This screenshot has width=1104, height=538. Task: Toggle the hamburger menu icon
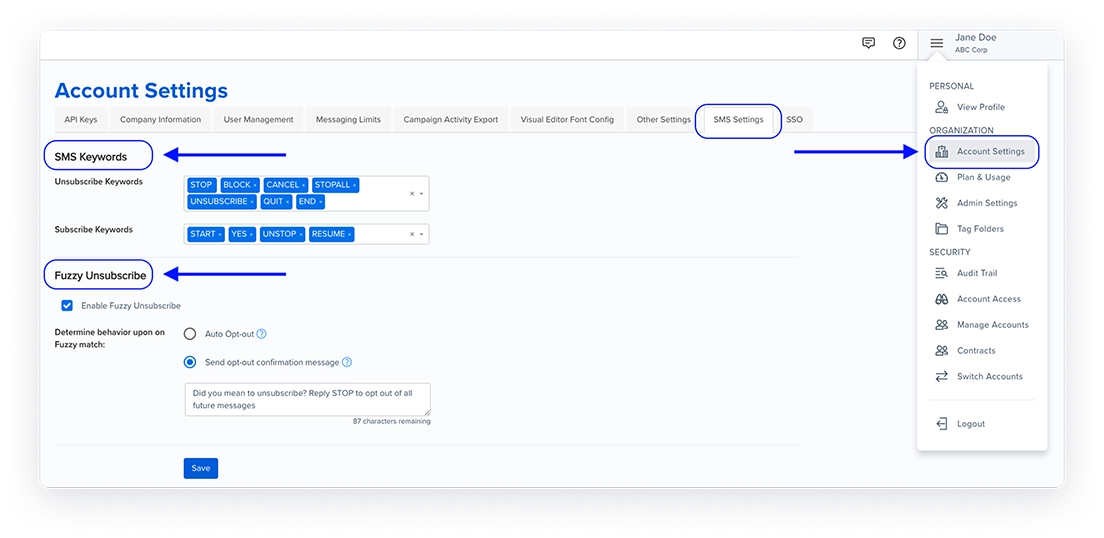click(936, 43)
